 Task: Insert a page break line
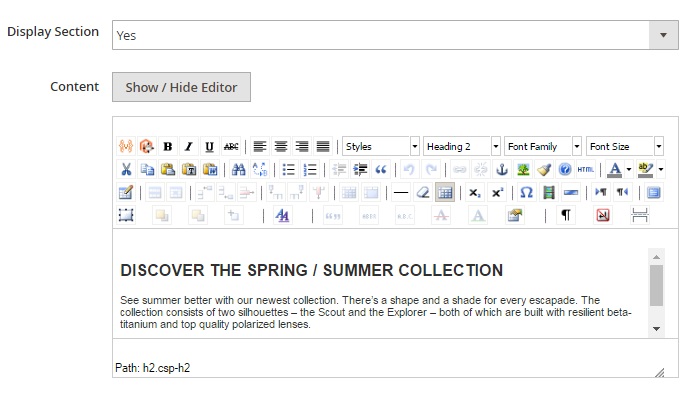coord(571,192)
